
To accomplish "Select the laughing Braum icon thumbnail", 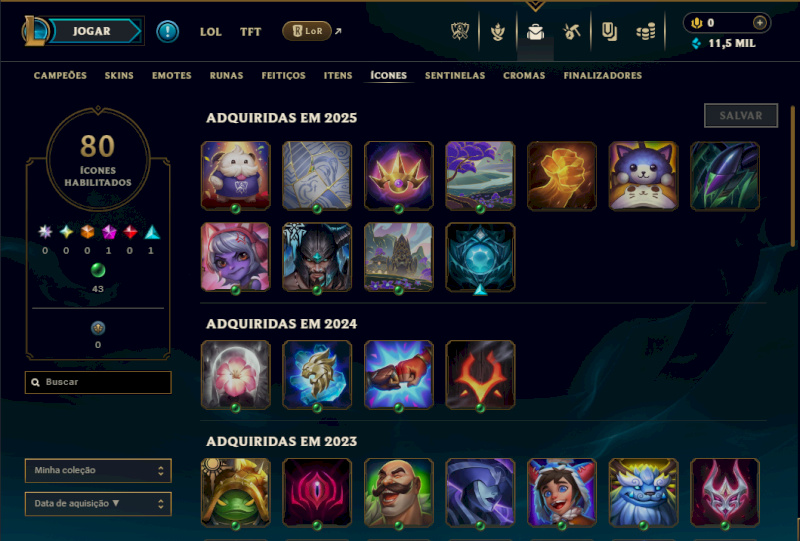I will tap(398, 493).
